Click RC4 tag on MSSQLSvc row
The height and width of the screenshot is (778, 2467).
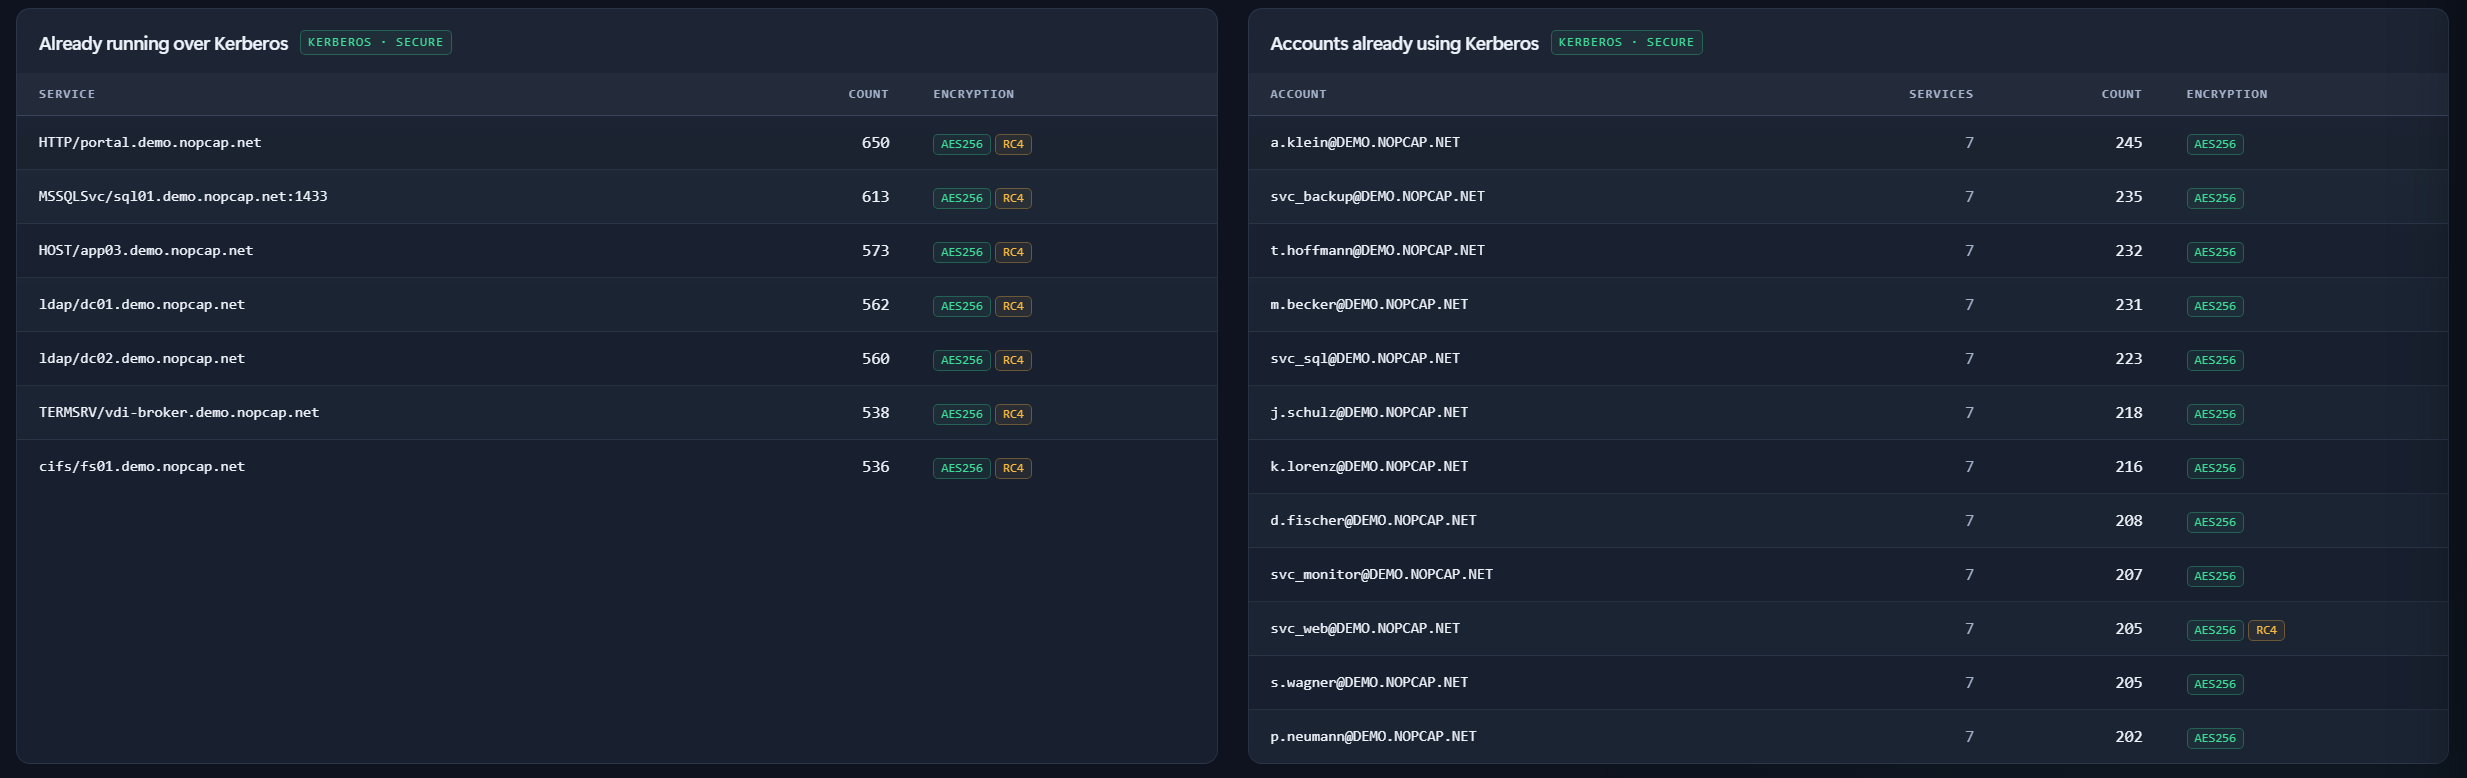(x=1013, y=198)
